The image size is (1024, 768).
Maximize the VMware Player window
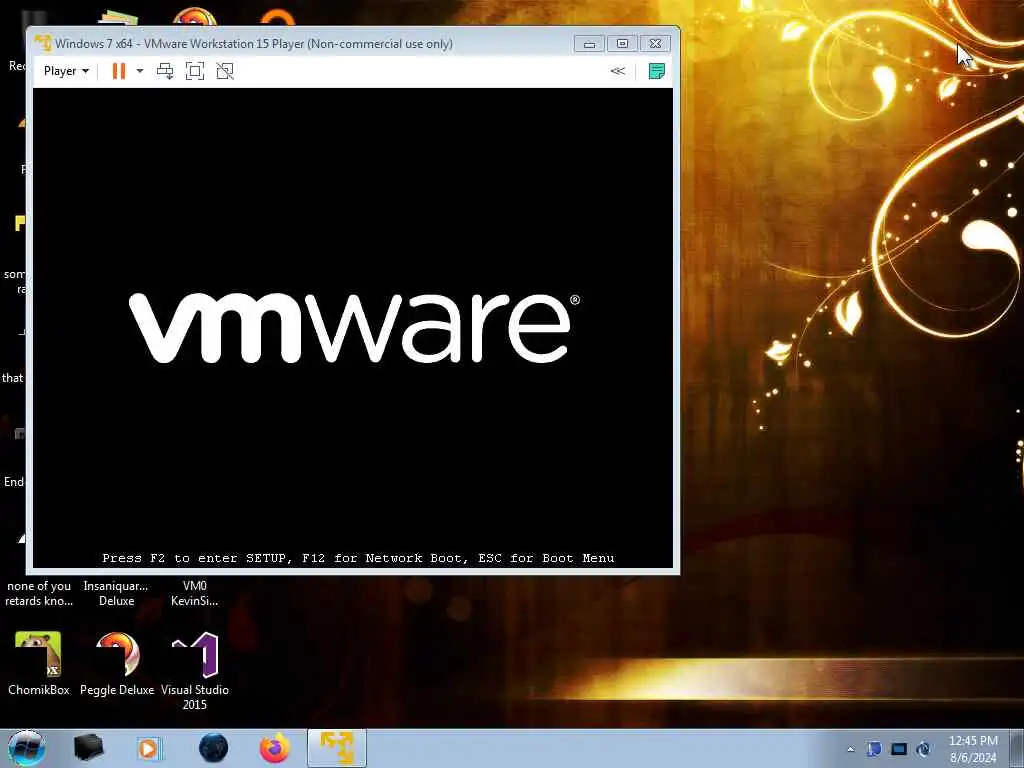tap(622, 44)
